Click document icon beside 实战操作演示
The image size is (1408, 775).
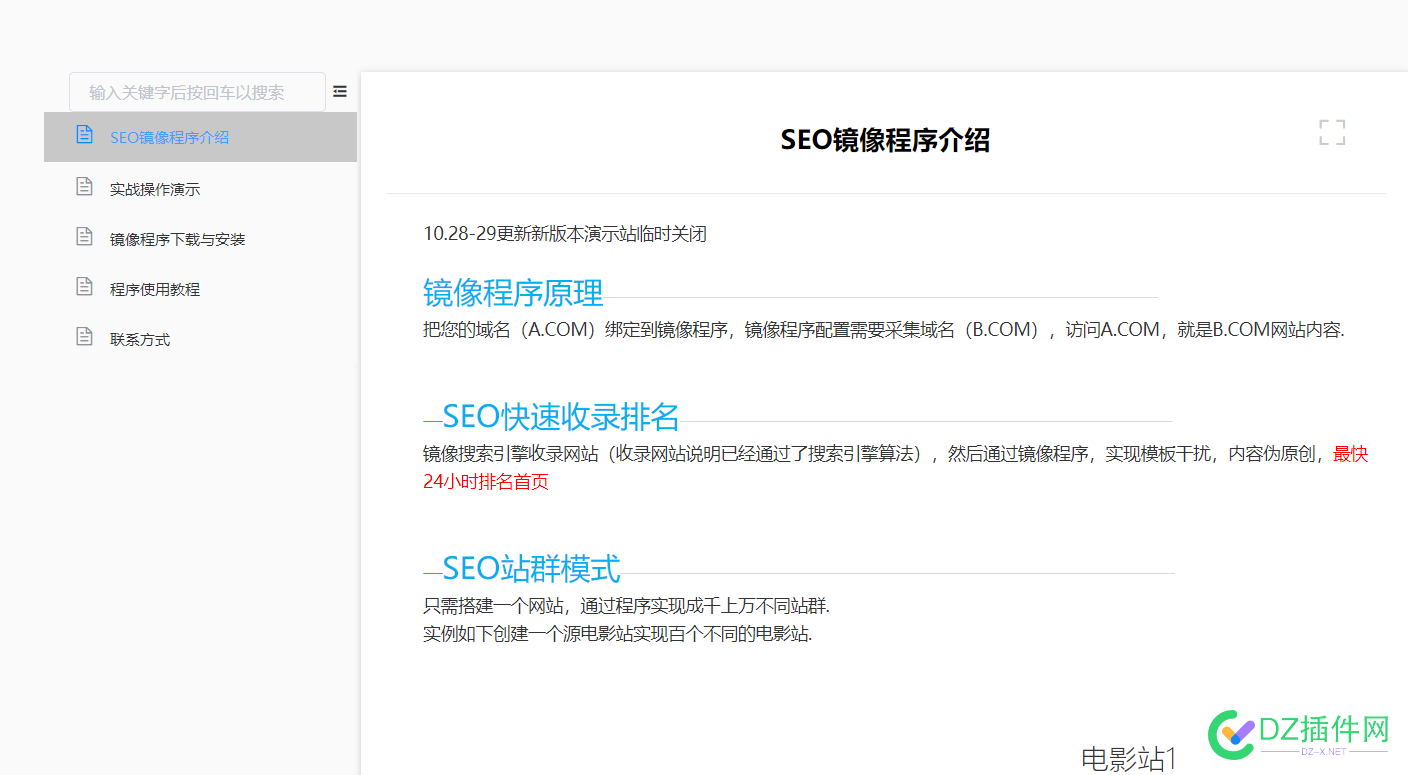(85, 187)
